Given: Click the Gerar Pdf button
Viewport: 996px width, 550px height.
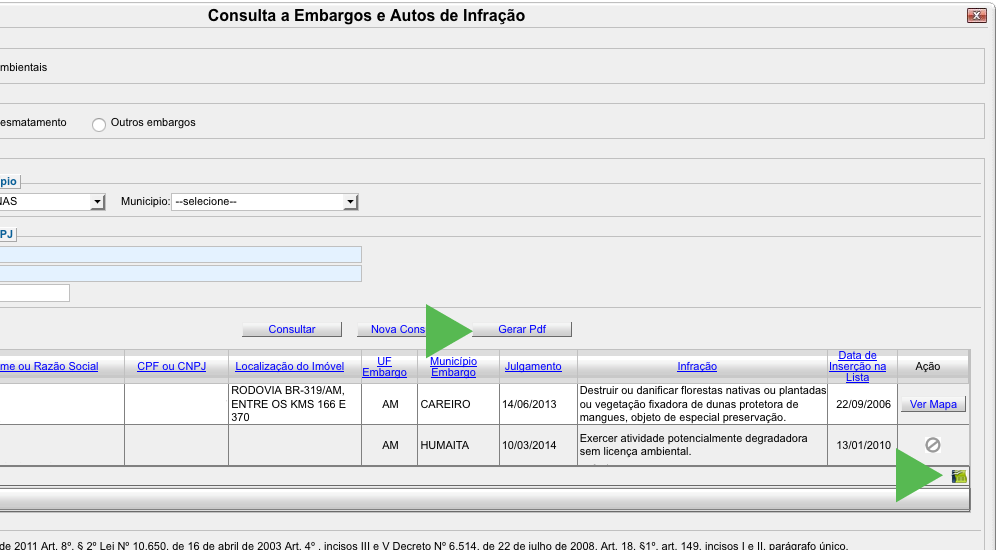Looking at the screenshot, I should point(522,329).
